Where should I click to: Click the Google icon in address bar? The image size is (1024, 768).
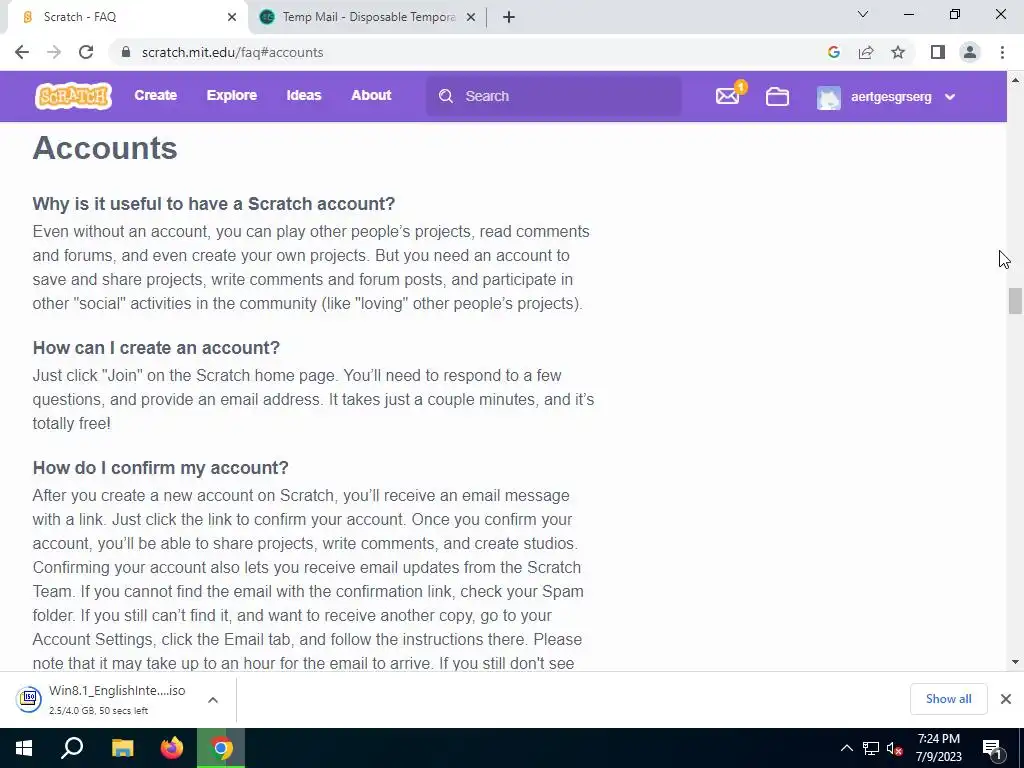(833, 52)
